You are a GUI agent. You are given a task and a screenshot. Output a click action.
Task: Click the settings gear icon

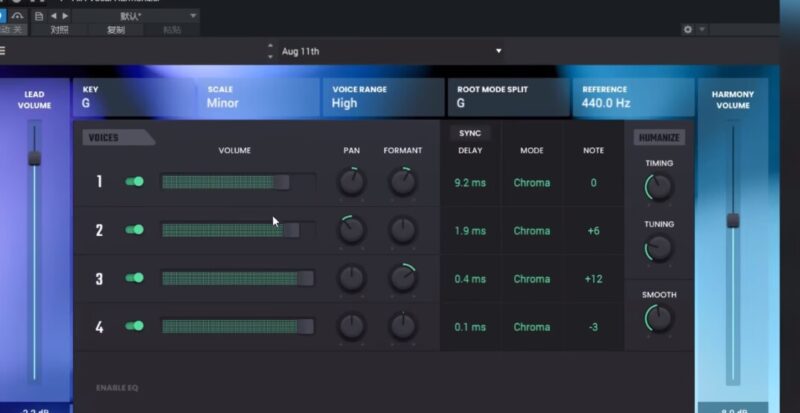coord(687,30)
